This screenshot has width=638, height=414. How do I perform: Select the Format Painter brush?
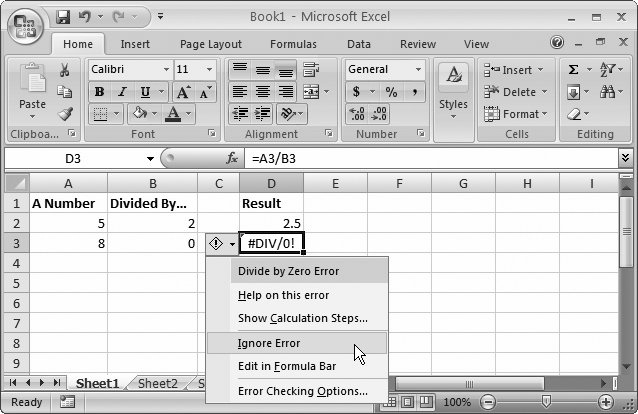click(65, 114)
